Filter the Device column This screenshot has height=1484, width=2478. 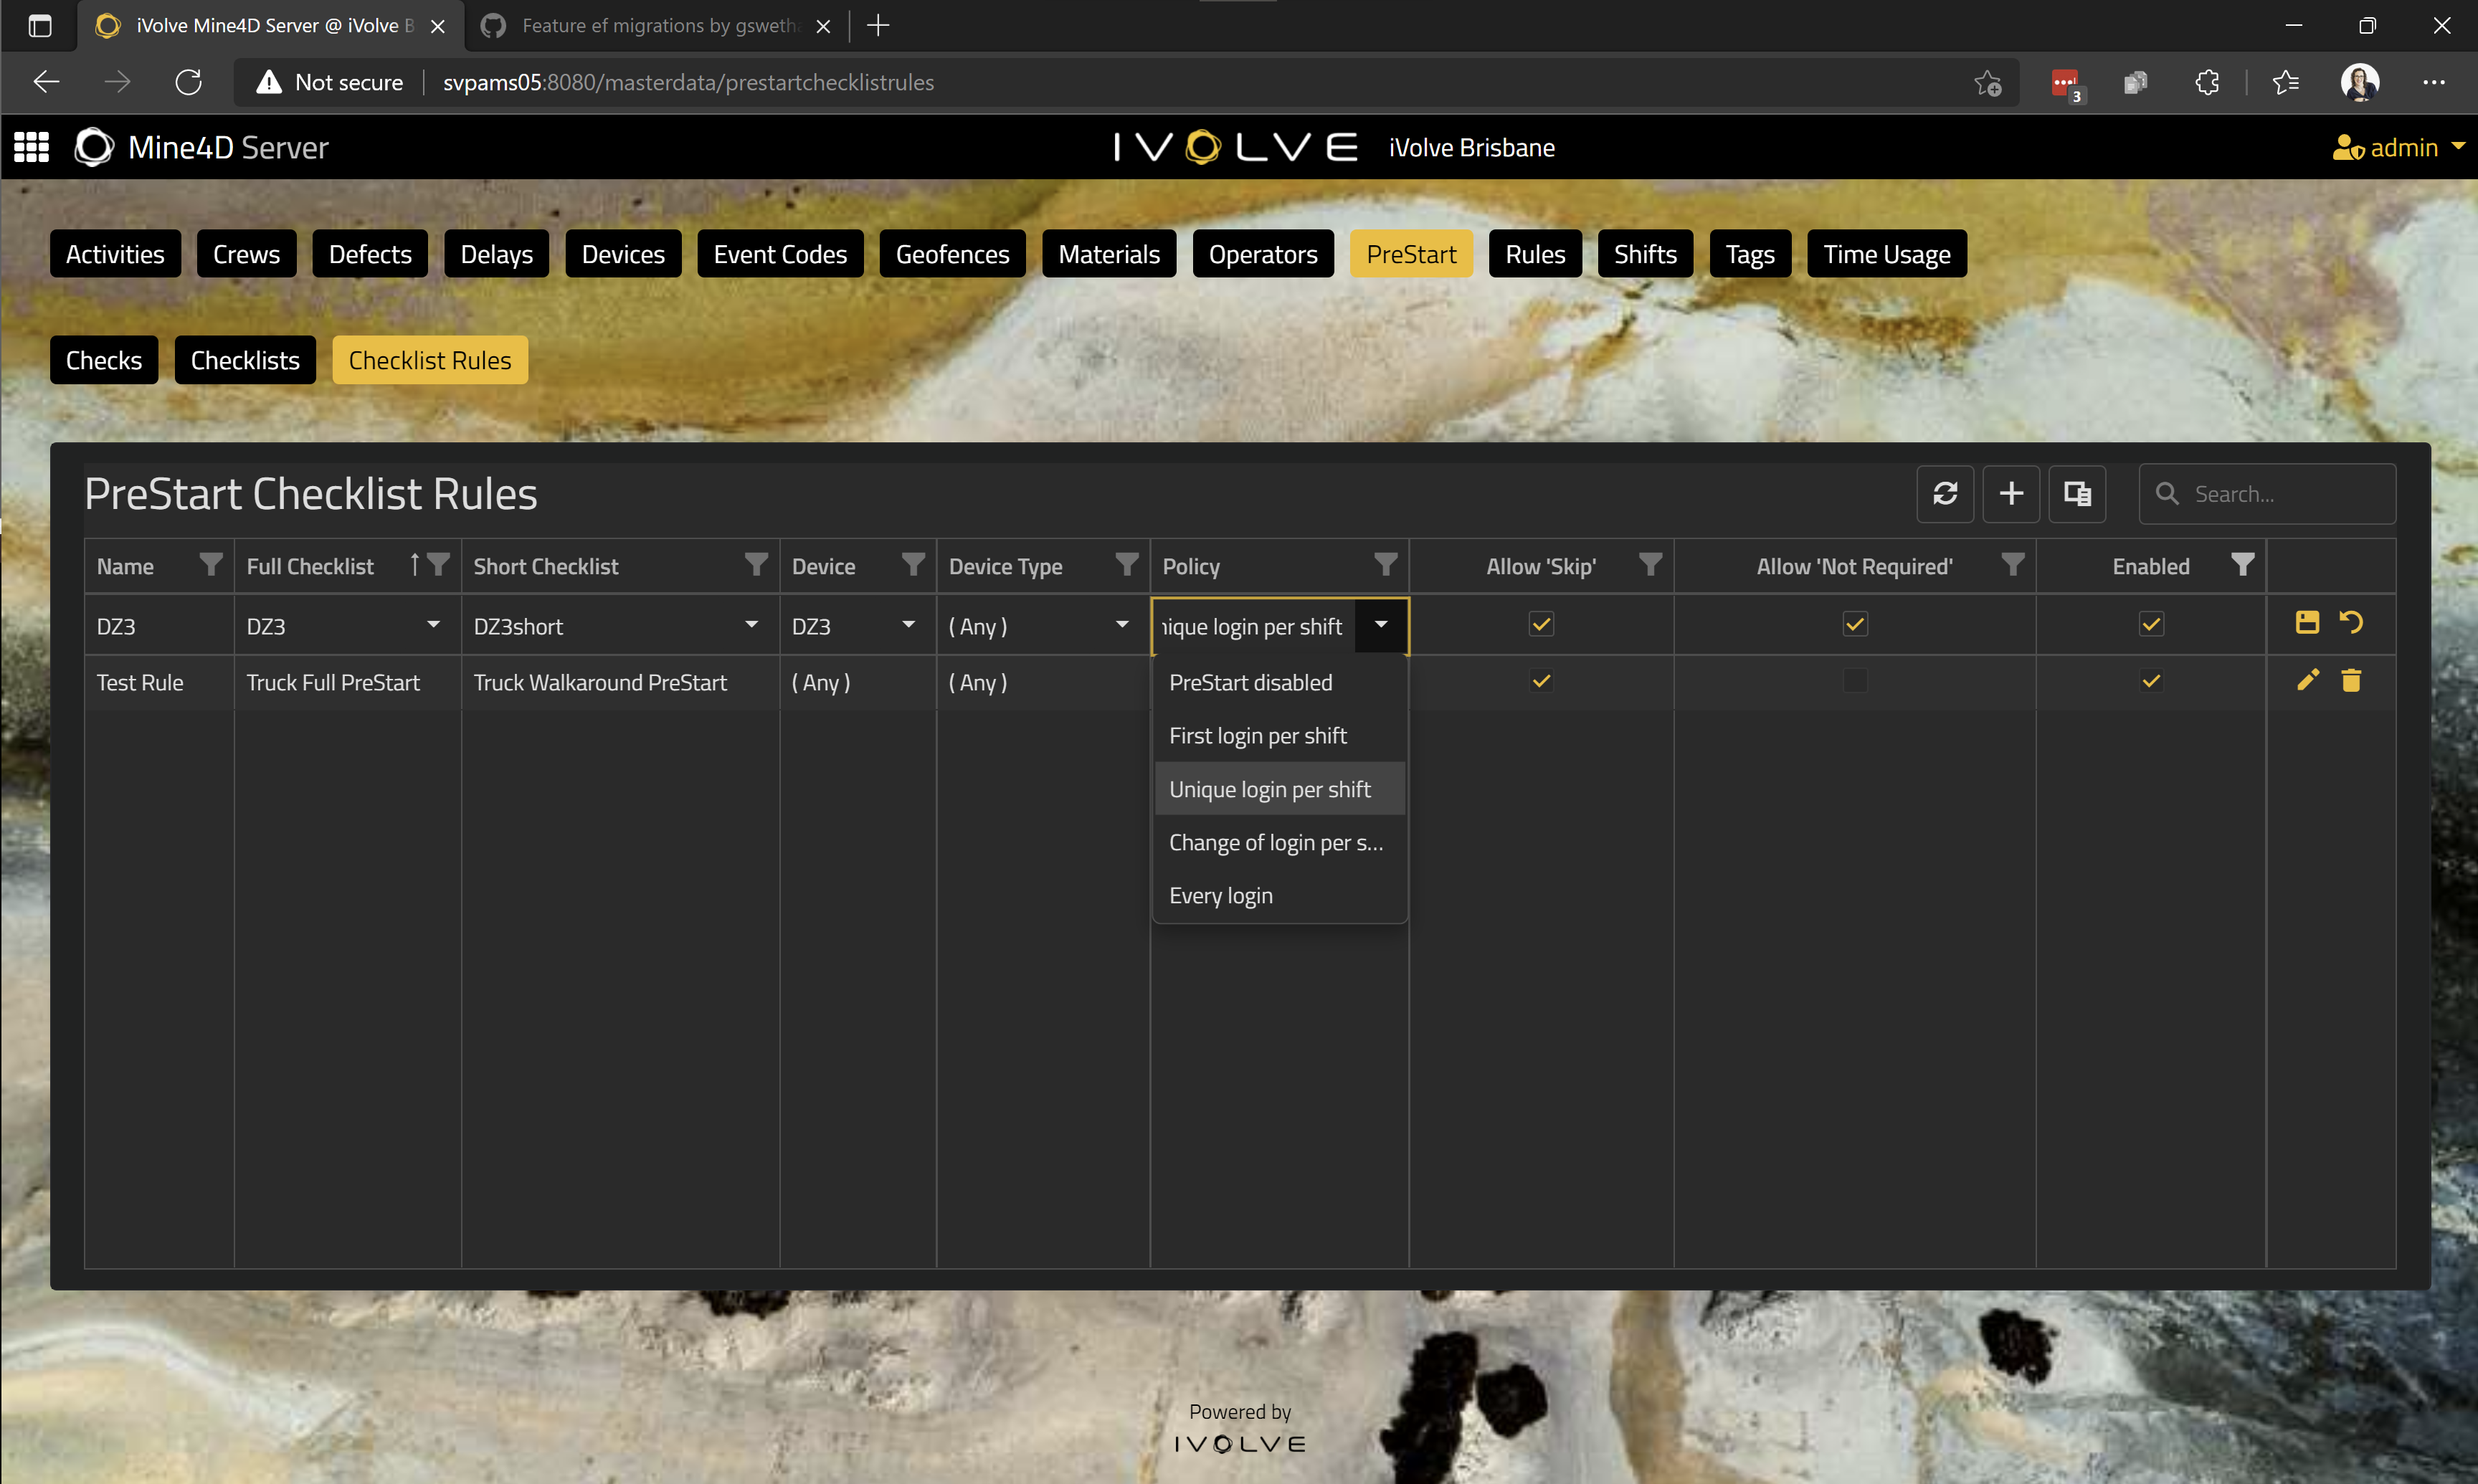(x=912, y=565)
